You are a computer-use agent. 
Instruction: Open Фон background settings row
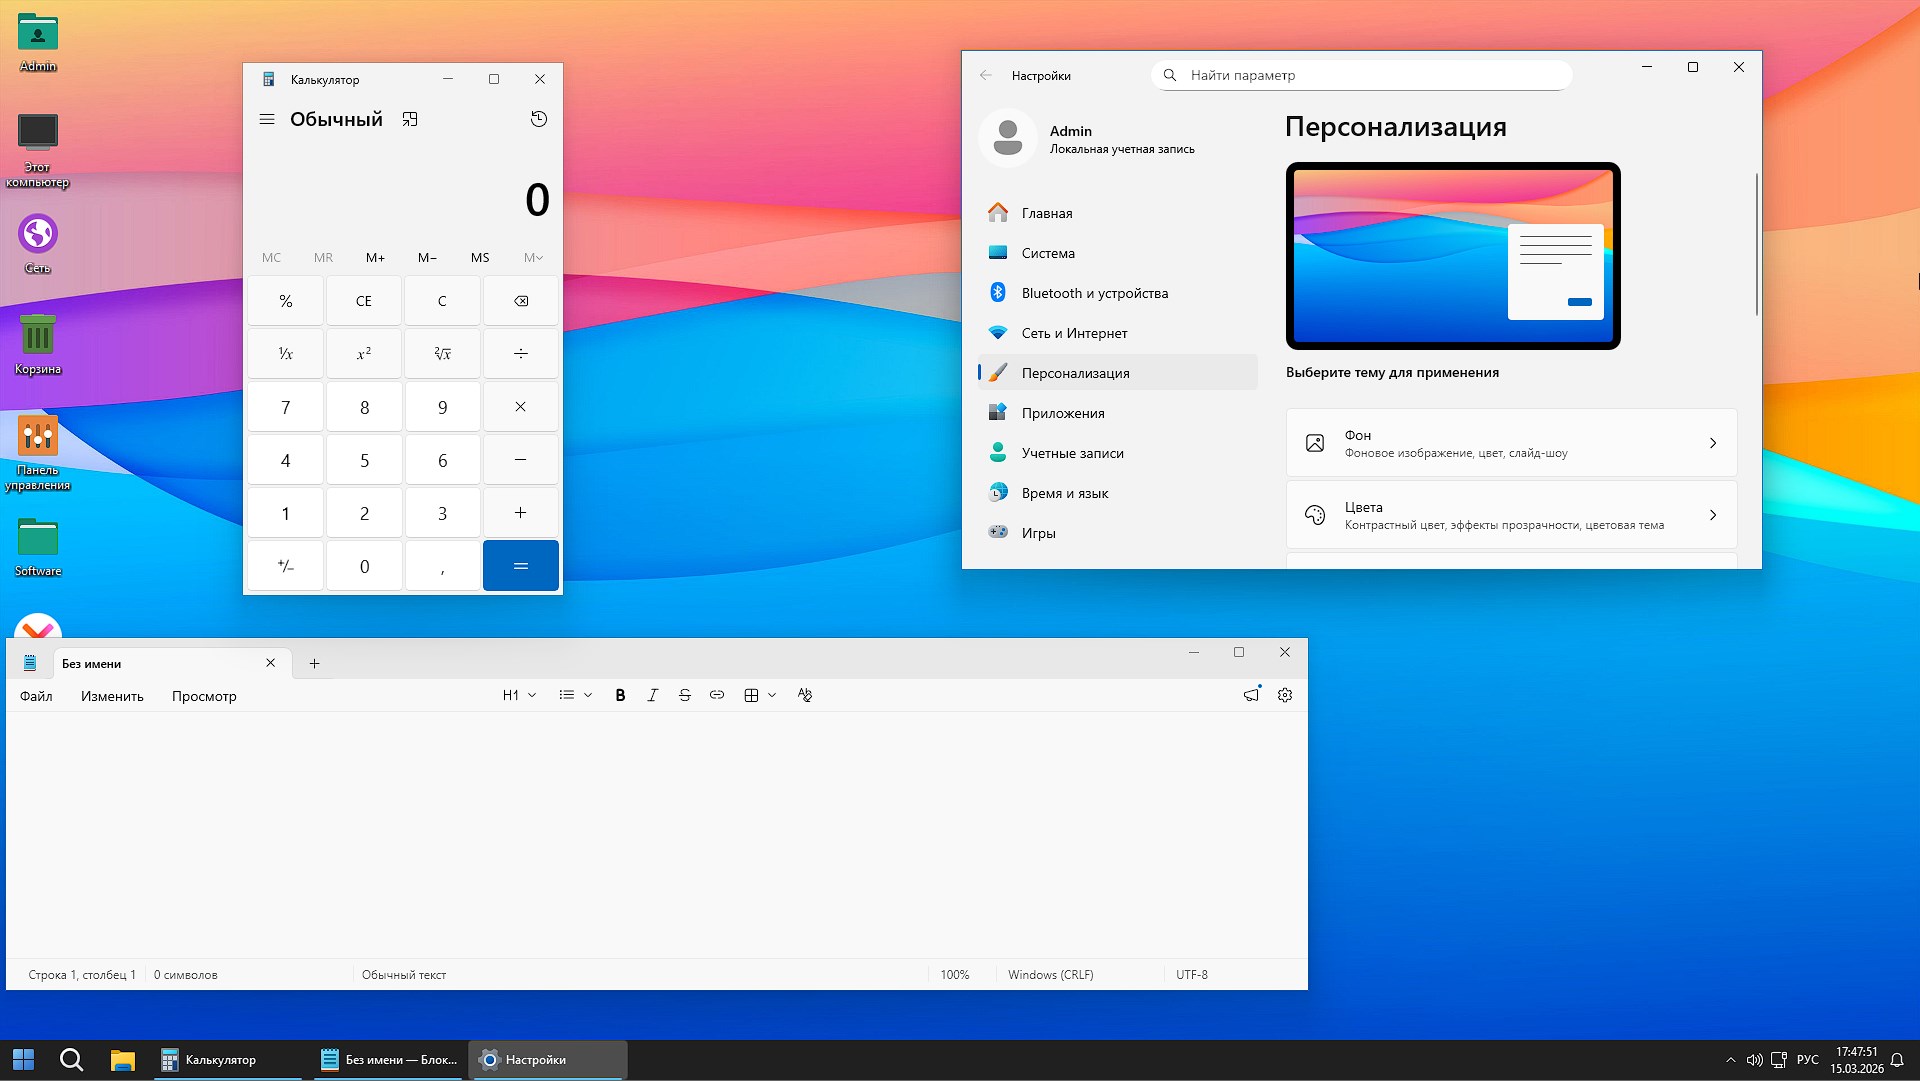pyautogui.click(x=1511, y=443)
